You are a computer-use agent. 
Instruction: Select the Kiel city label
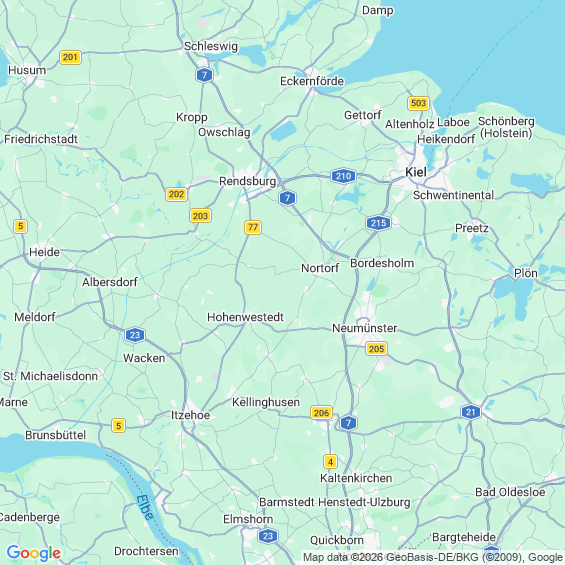(416, 172)
